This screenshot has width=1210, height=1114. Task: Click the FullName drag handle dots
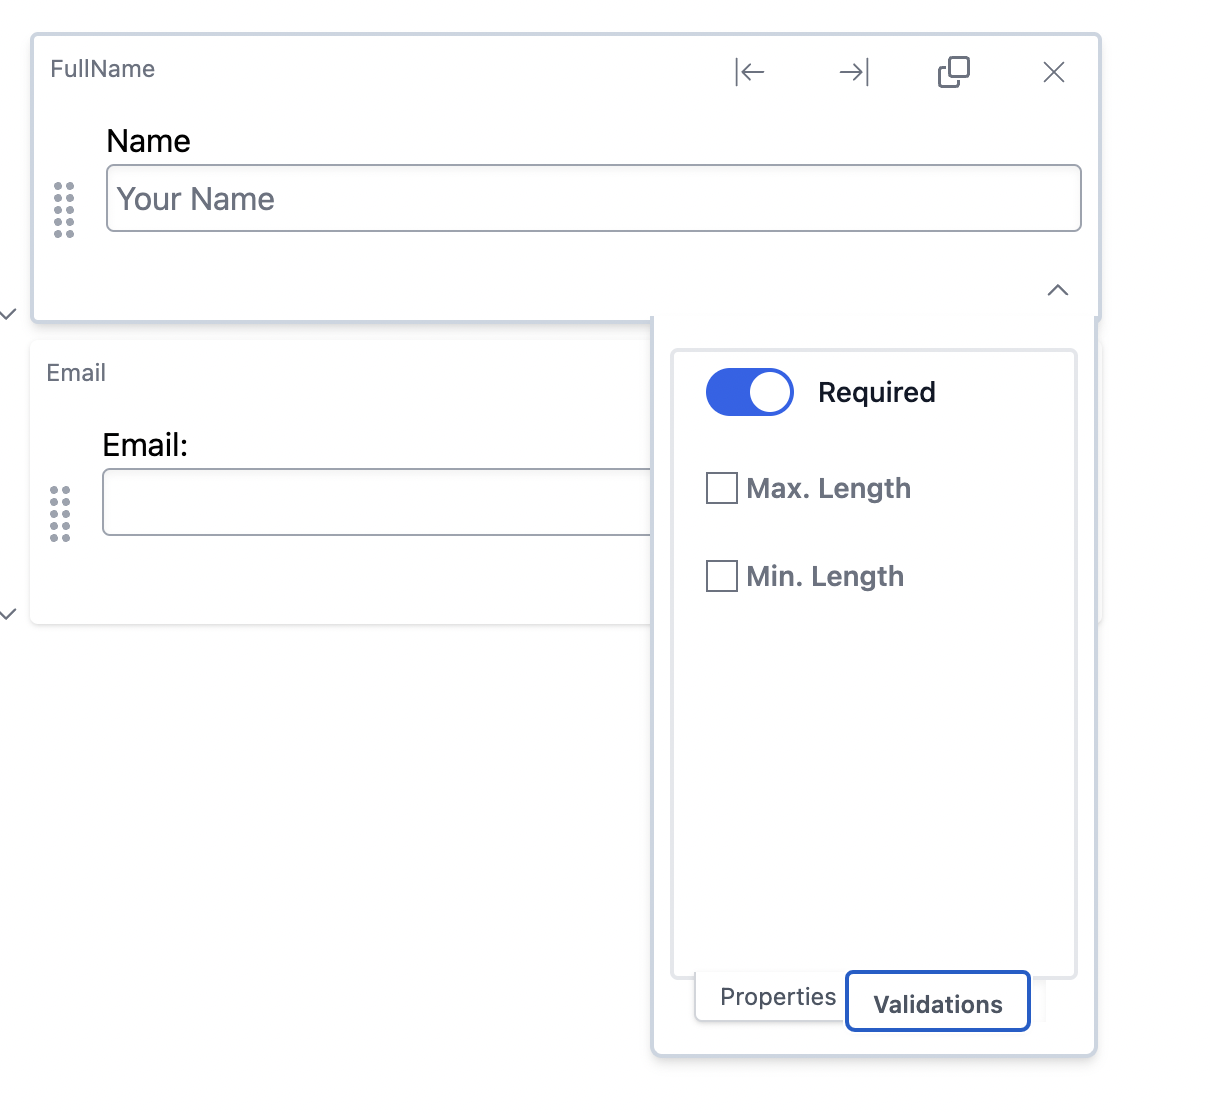point(65,210)
